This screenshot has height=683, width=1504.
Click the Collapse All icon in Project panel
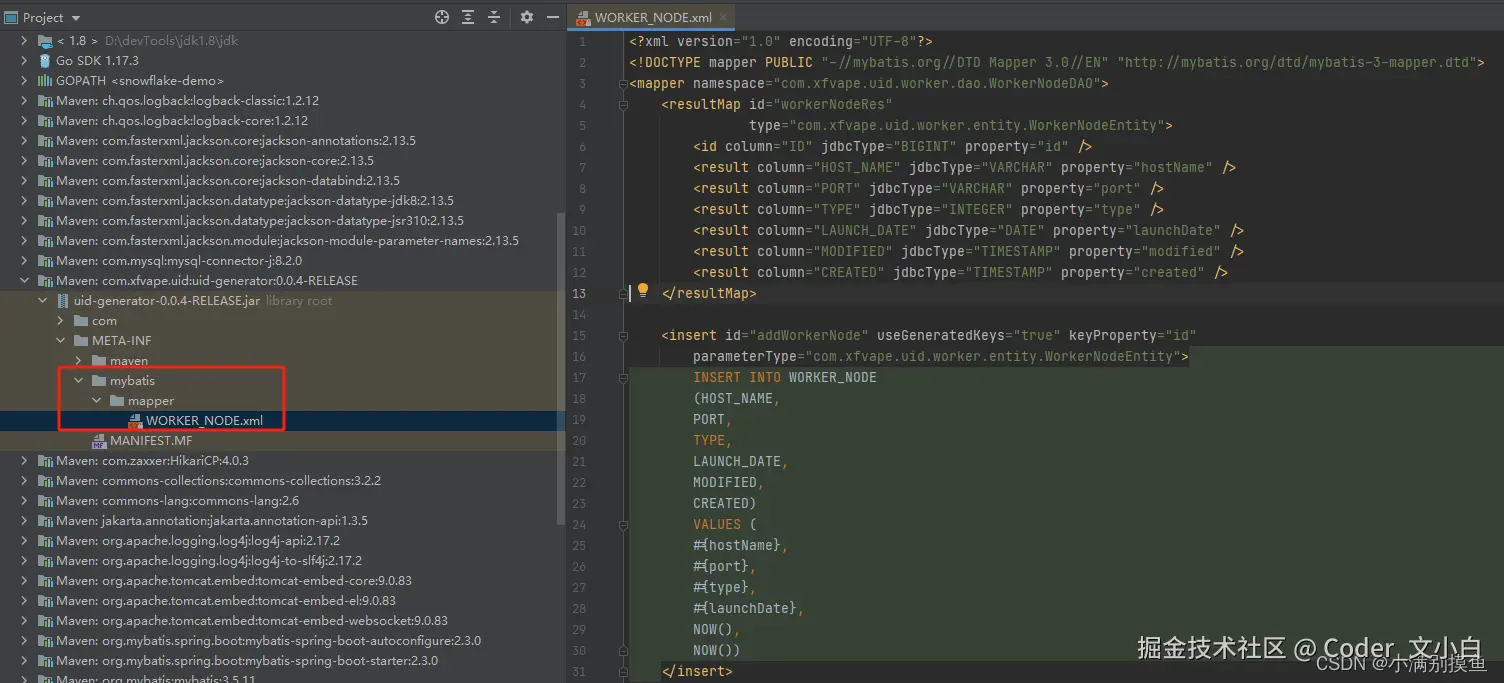(494, 17)
